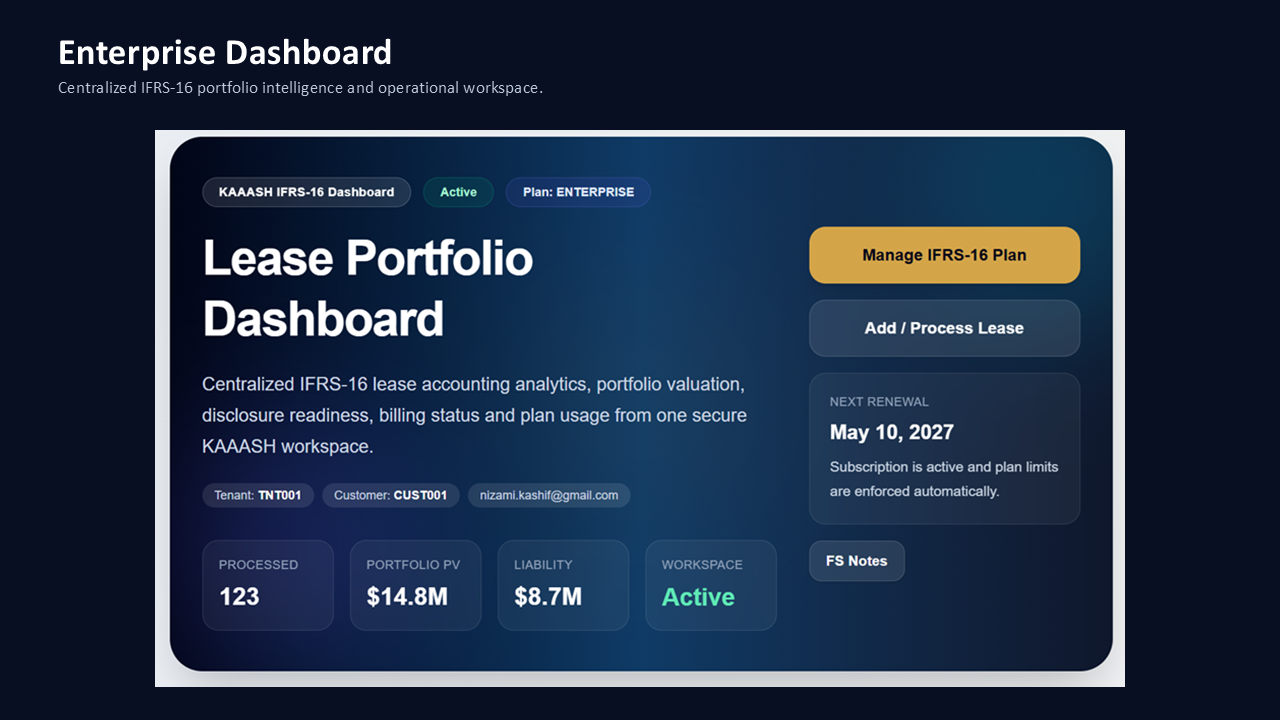Open the Portfolio PV $14.8M card
Screen dimensions: 1280x720
(x=415, y=585)
